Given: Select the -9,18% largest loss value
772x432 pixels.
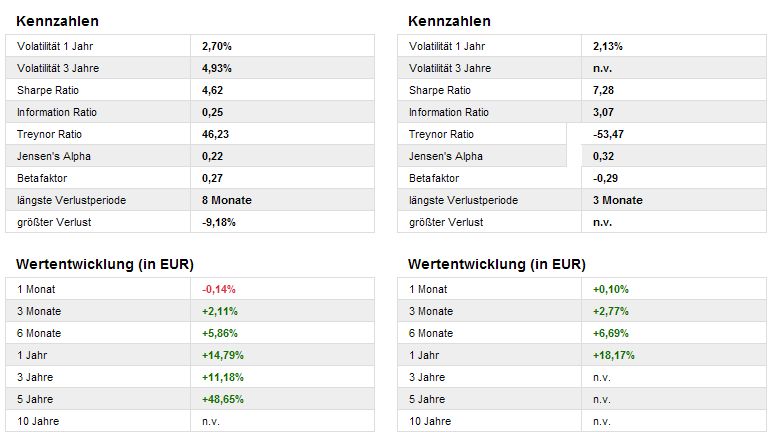Looking at the screenshot, I should point(218,222).
